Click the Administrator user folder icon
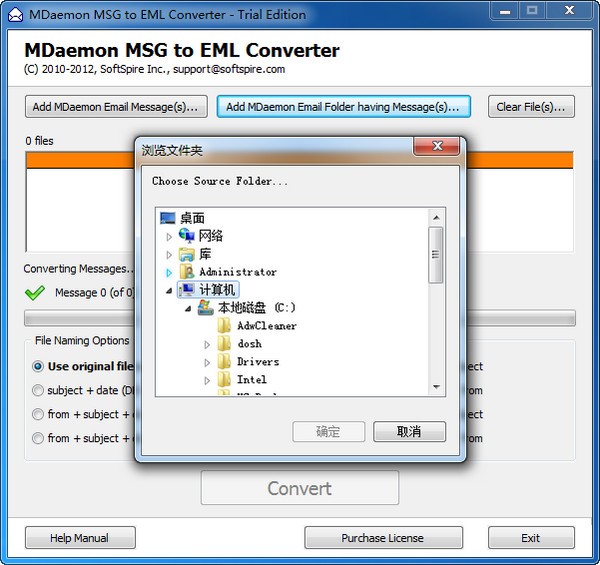This screenshot has height=565, width=600. (x=187, y=272)
